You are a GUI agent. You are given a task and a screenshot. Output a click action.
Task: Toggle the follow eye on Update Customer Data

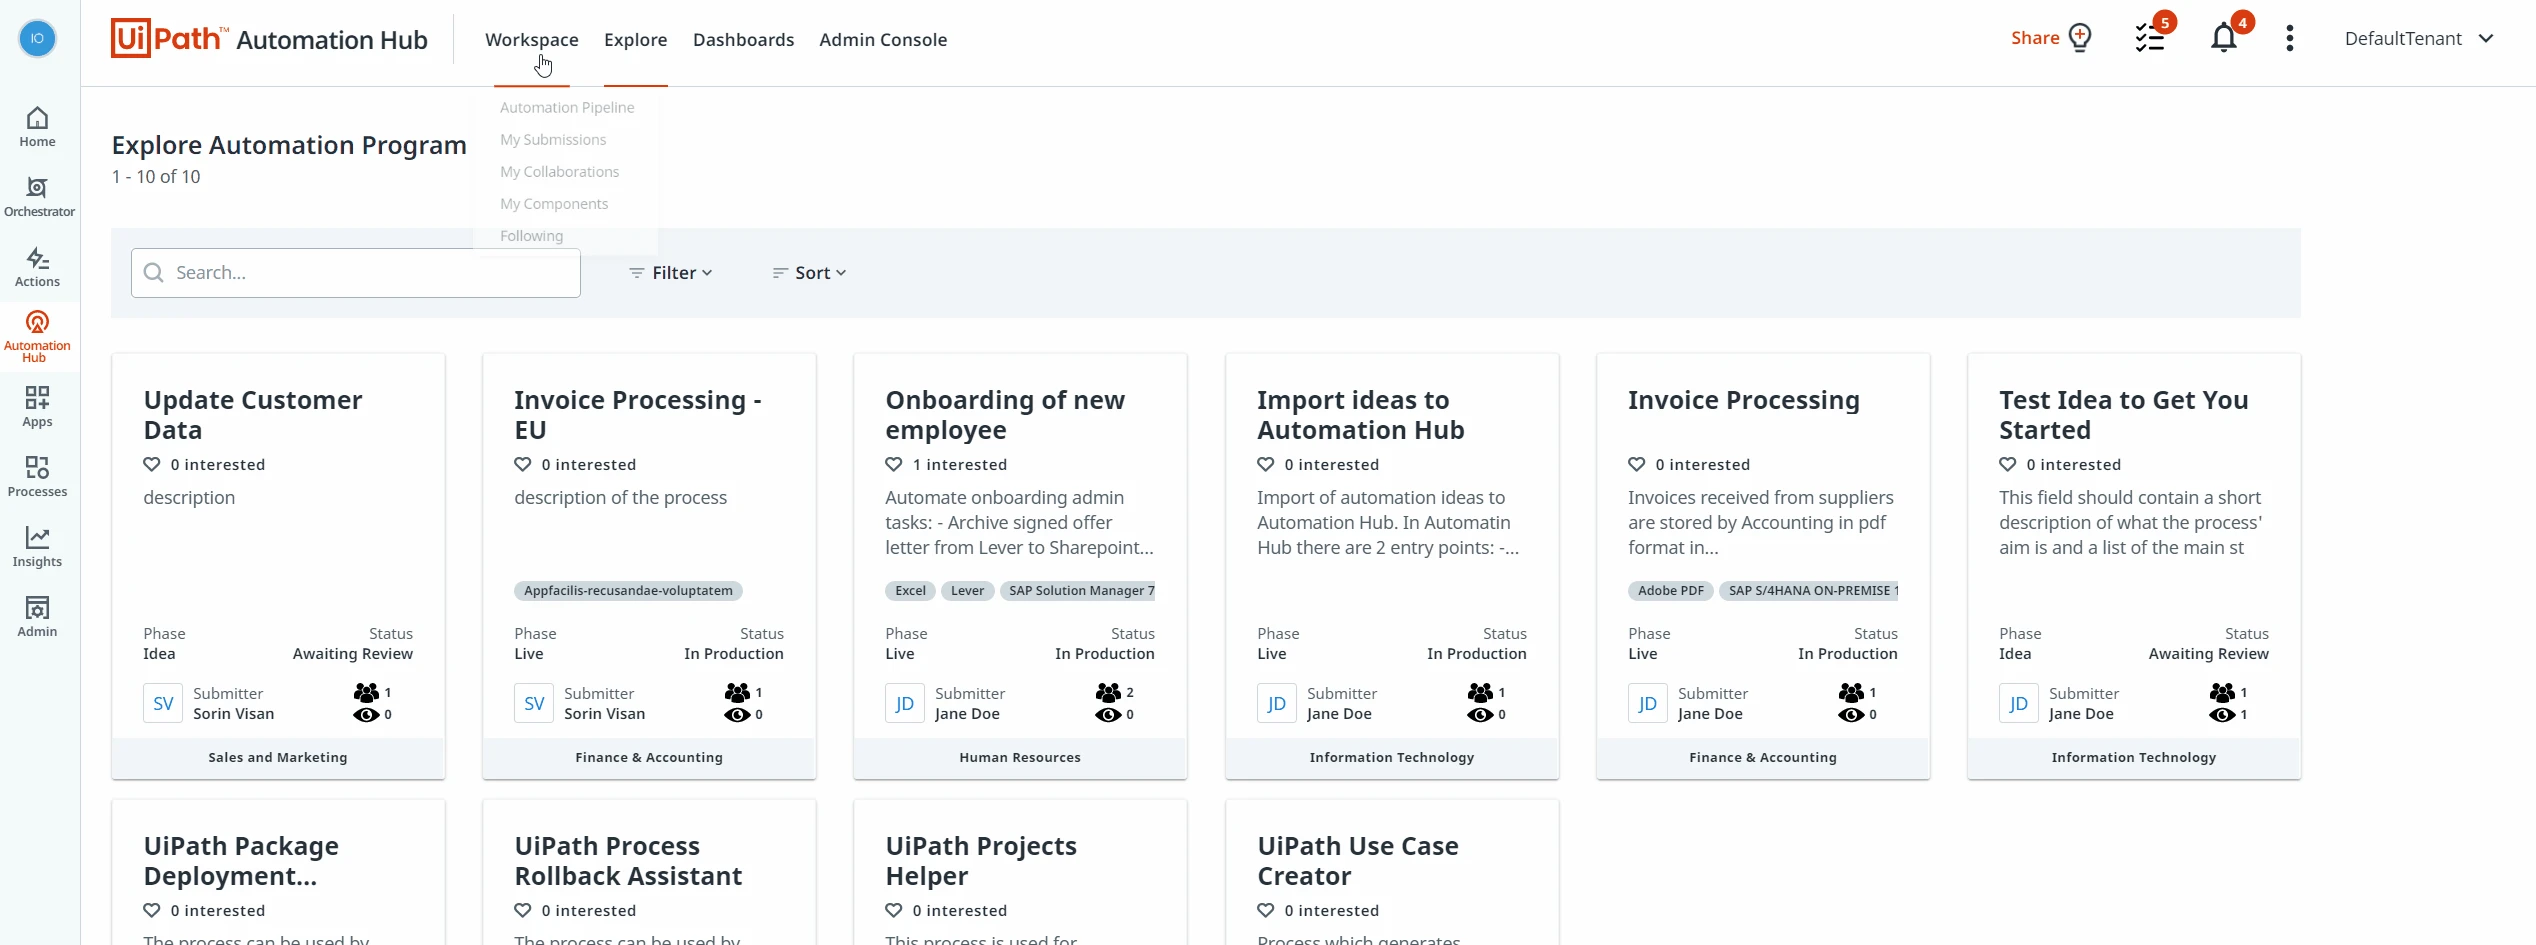point(366,715)
